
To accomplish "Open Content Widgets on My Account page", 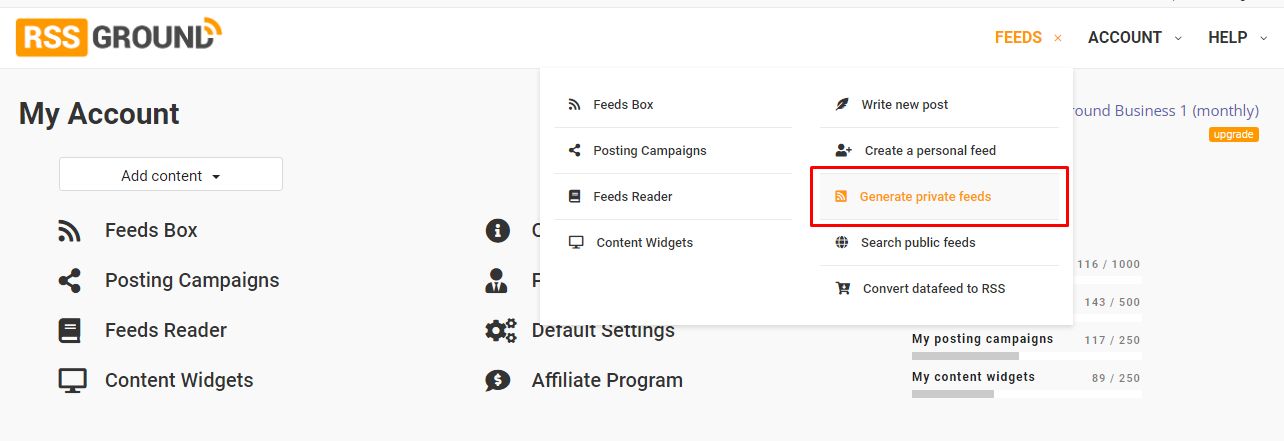I will [x=179, y=380].
